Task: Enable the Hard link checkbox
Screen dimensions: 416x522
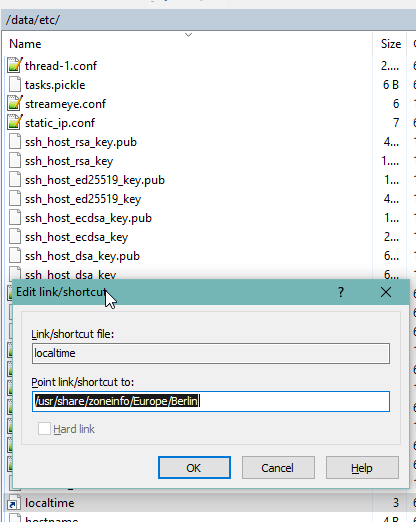Action: point(44,429)
